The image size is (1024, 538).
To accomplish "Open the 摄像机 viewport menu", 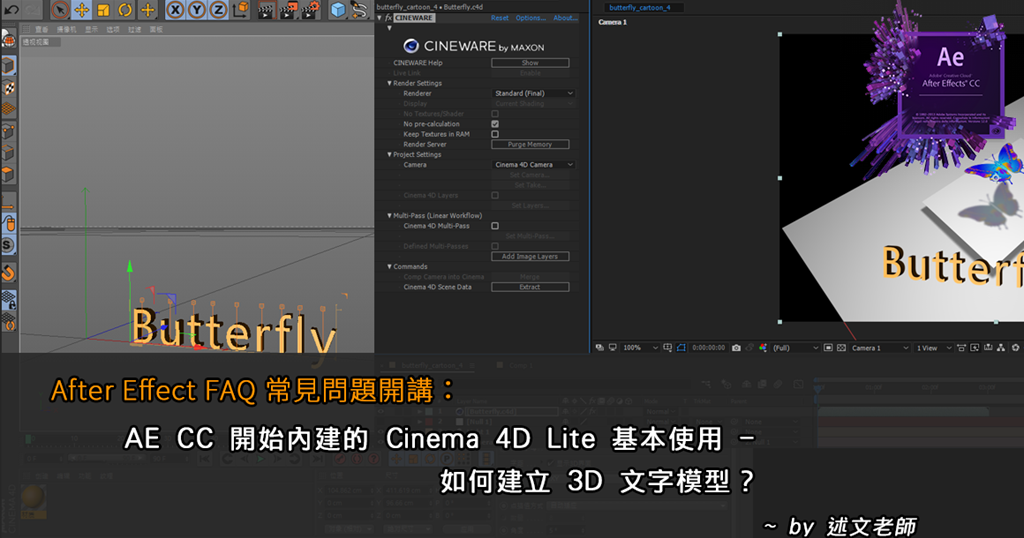I will 67,29.
